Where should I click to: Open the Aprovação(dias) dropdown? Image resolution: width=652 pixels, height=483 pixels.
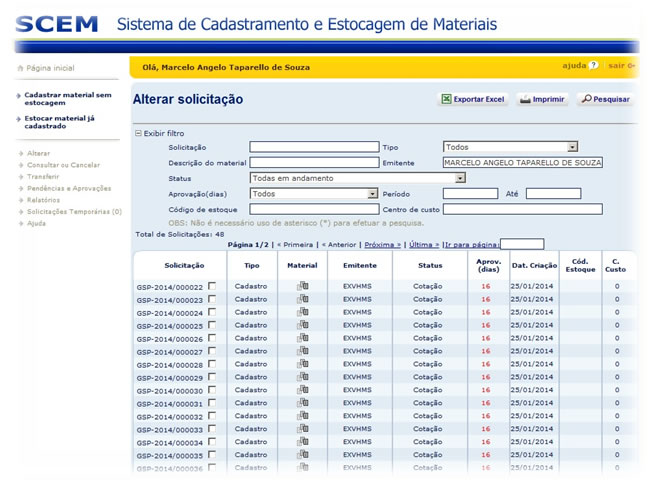point(314,194)
